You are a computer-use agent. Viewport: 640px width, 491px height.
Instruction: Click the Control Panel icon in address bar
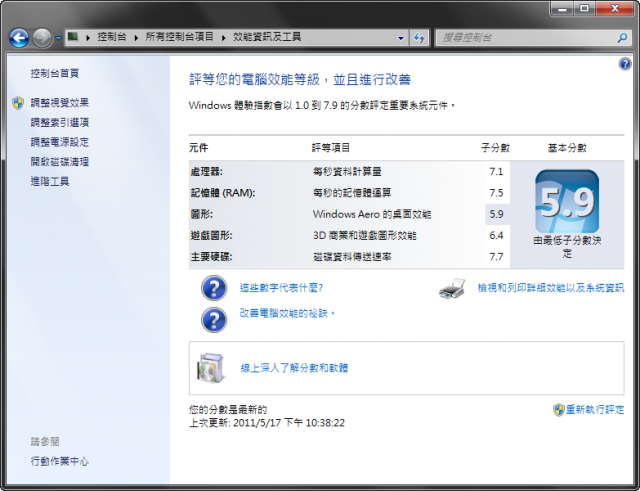(x=73, y=37)
